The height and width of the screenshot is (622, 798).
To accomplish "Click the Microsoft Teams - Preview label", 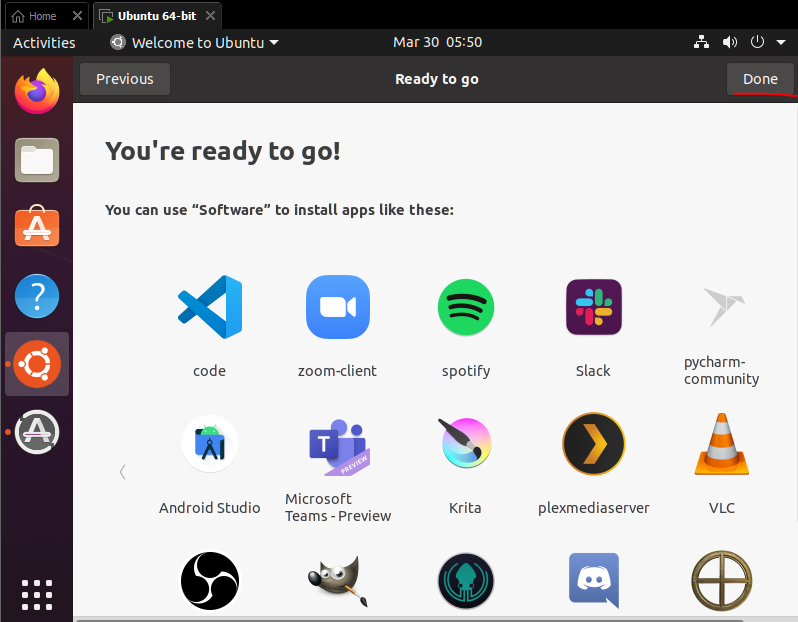I will point(338,507).
